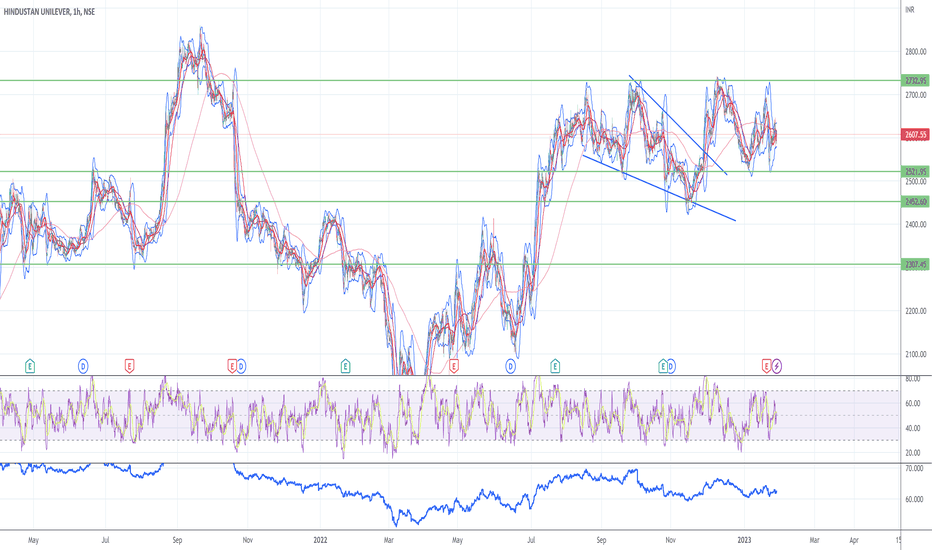This screenshot has width=932, height=550.
Task: Click the red earnings marker after Jul 2021
Action: pyautogui.click(x=129, y=366)
